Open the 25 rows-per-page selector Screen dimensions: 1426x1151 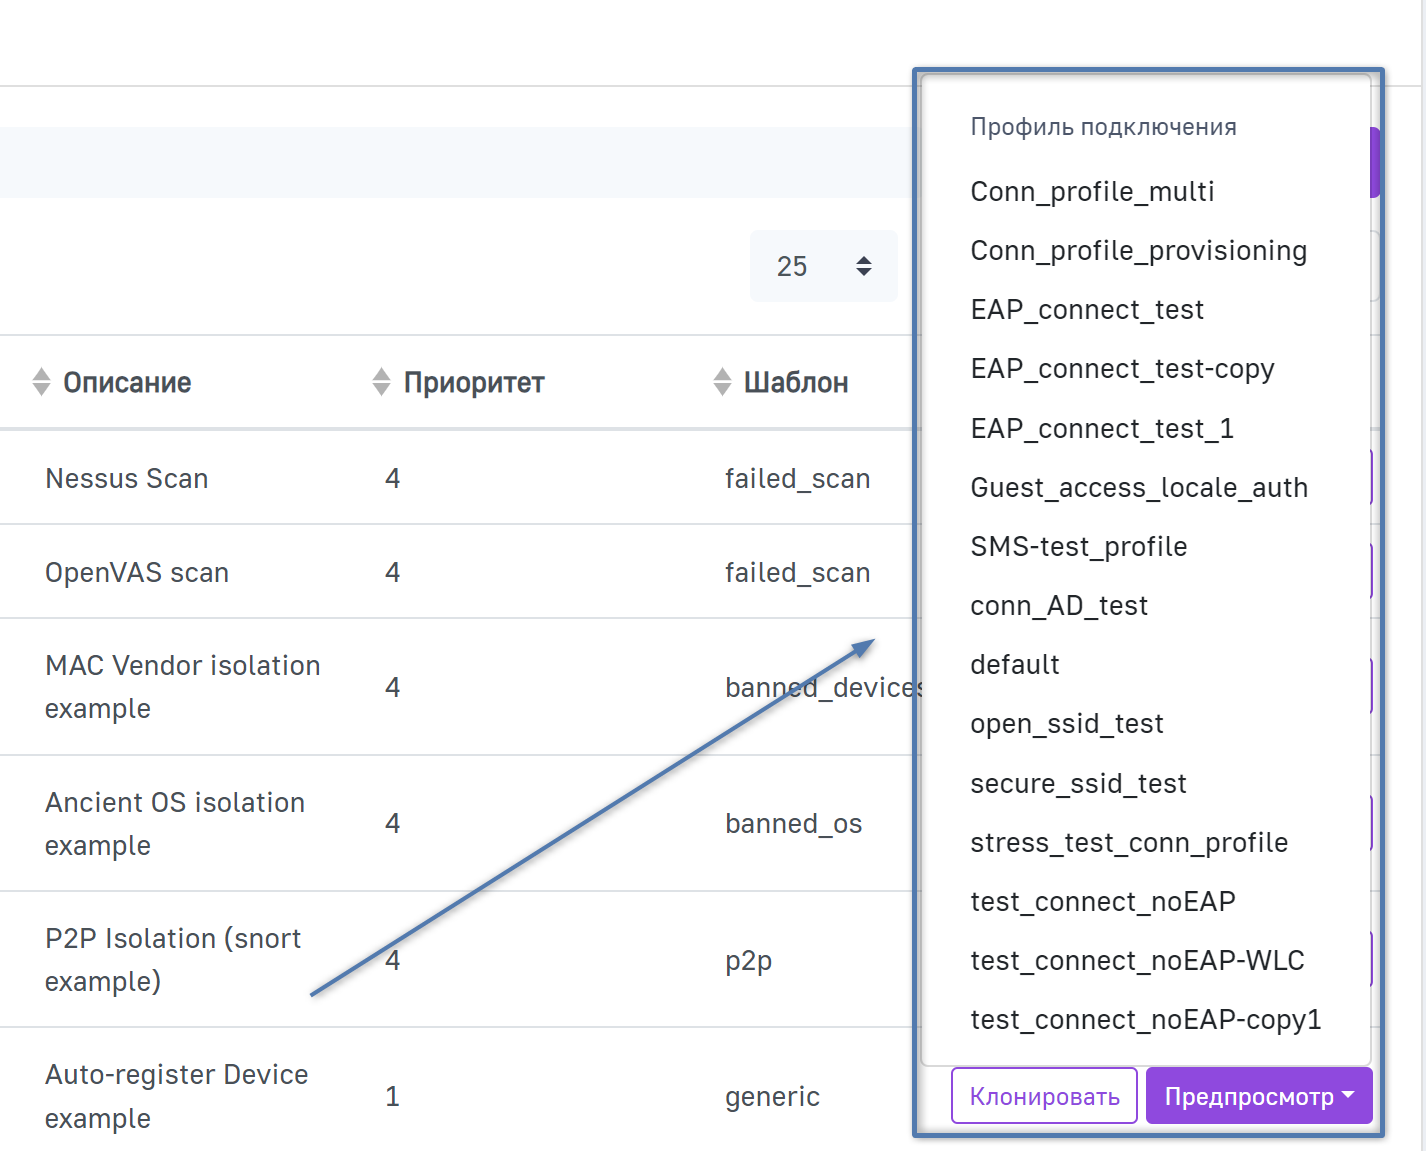click(823, 266)
